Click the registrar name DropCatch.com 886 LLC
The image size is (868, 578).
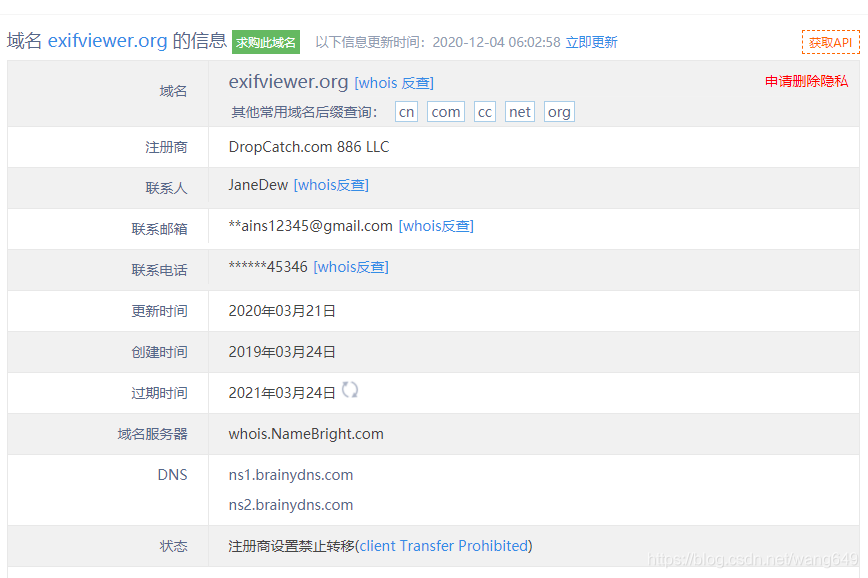[x=309, y=147]
